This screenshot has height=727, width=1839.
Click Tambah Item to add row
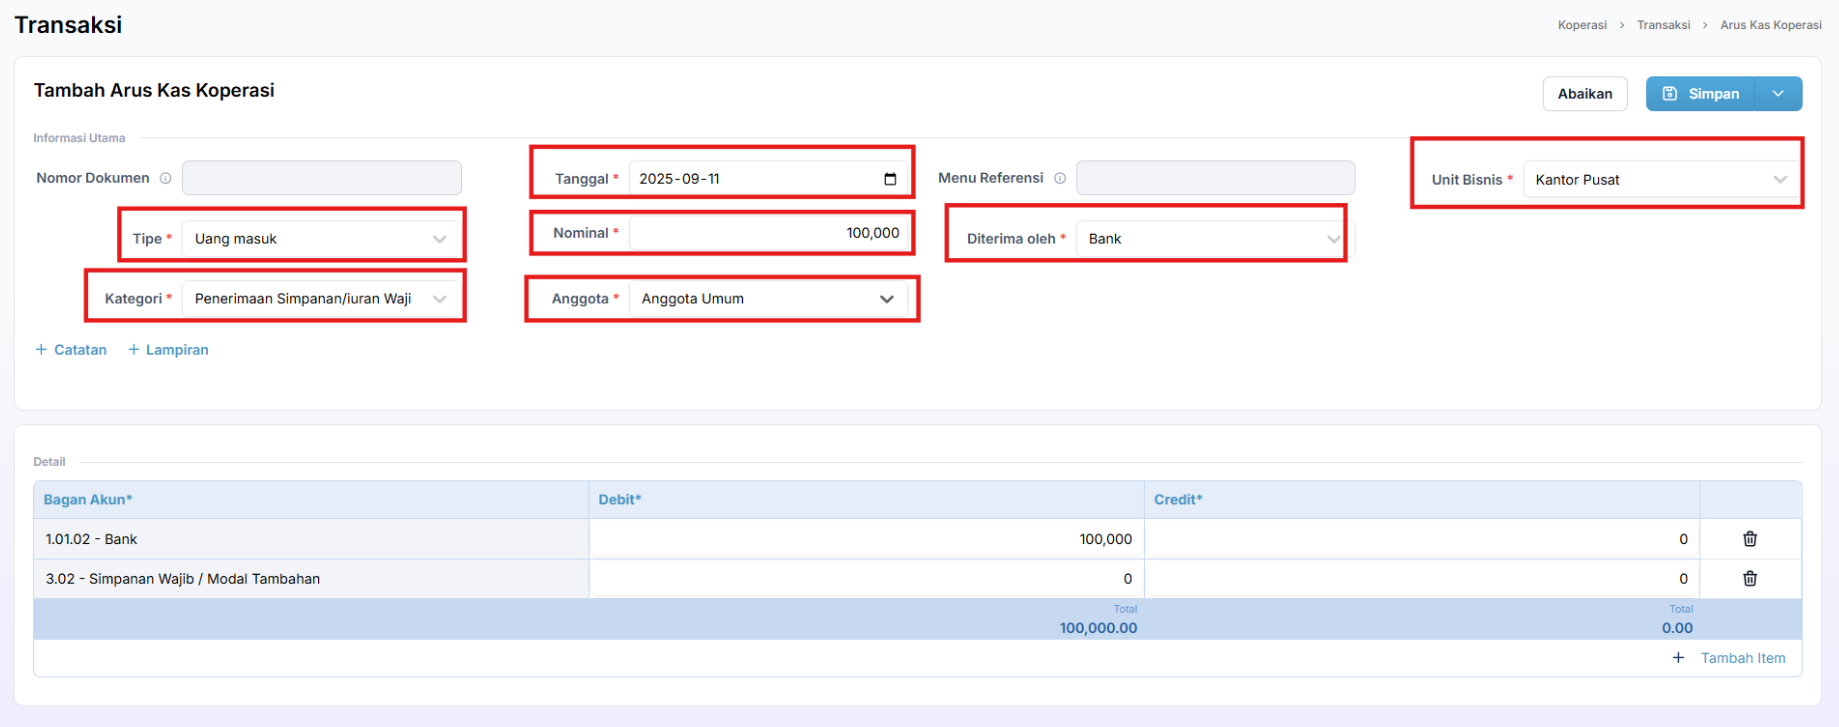pos(1743,658)
